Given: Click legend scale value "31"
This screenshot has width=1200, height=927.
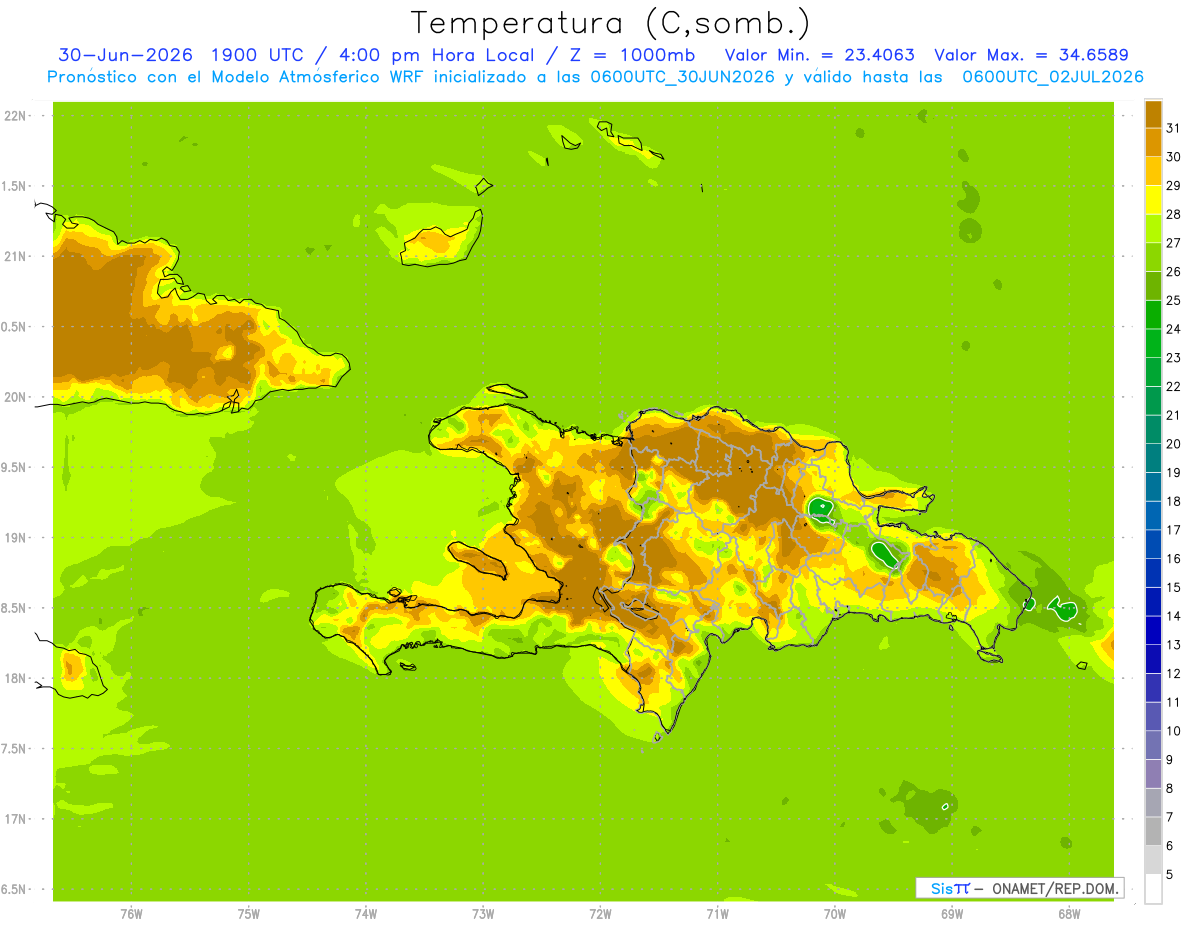Looking at the screenshot, I should [x=1173, y=128].
